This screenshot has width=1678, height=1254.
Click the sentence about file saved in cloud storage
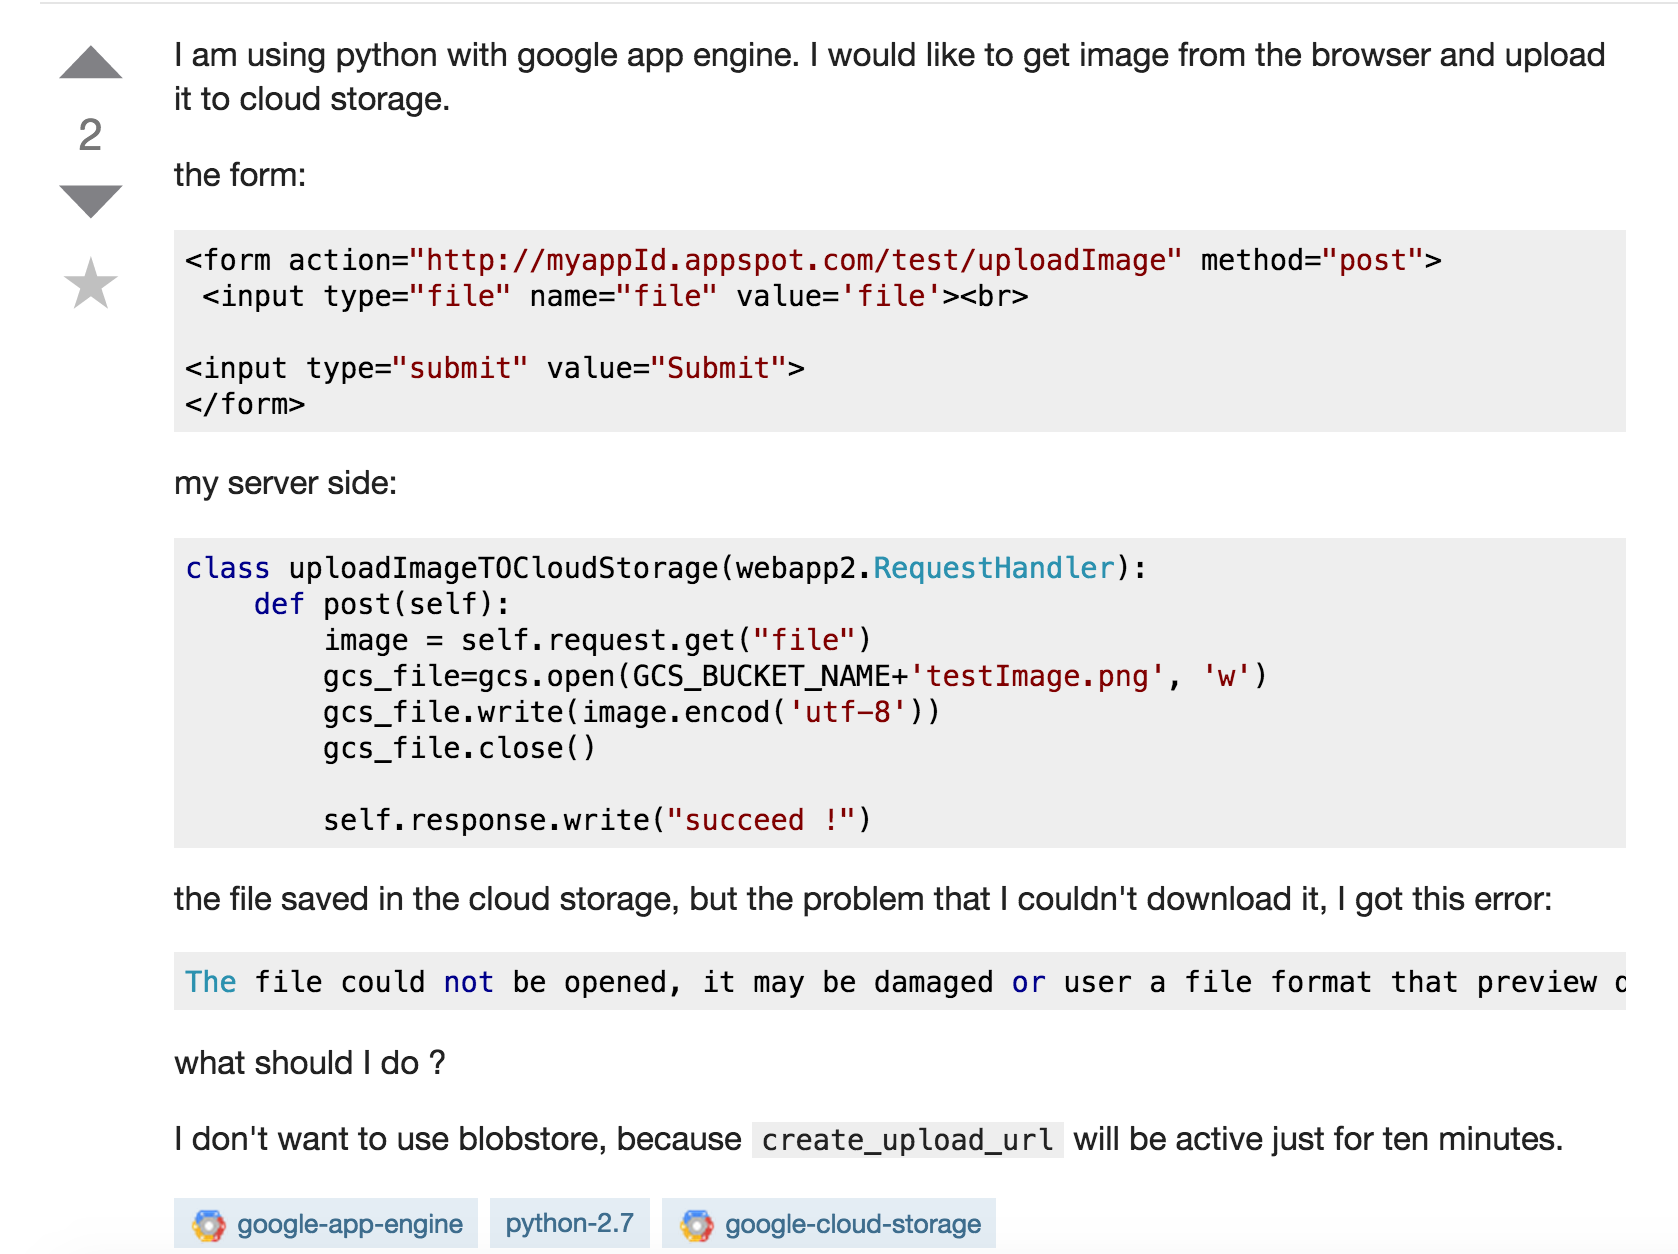coord(863,899)
